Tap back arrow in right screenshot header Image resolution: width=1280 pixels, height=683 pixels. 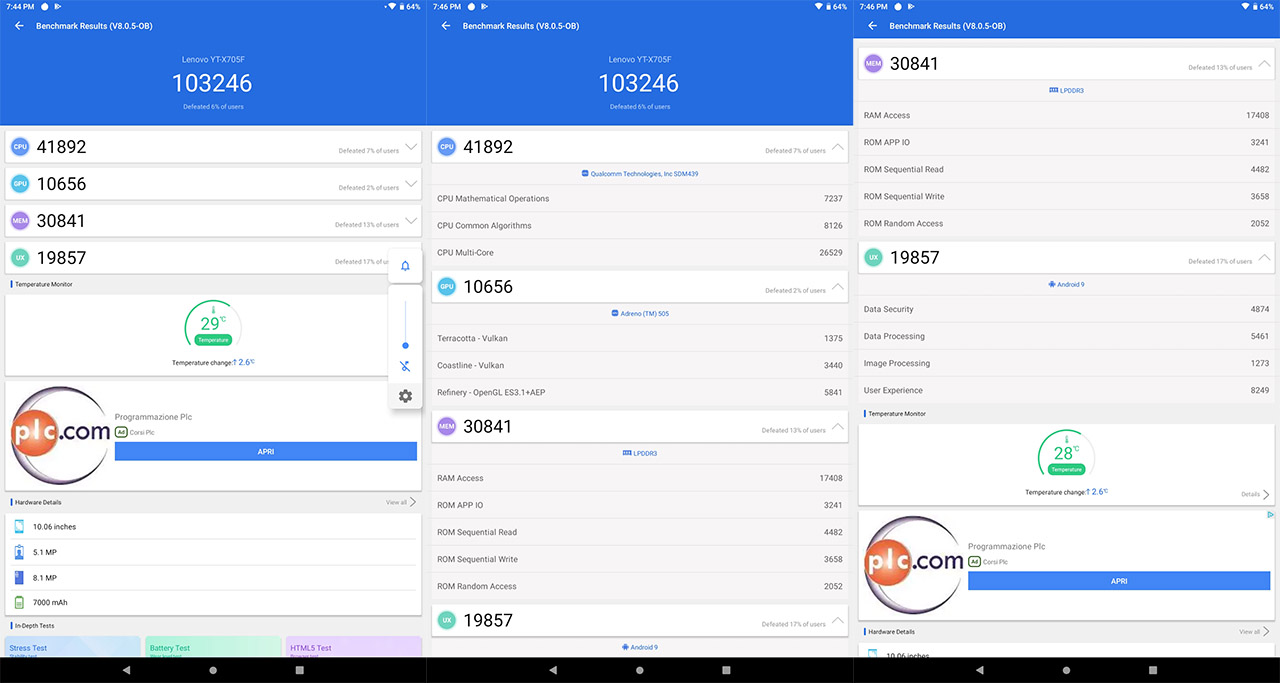[873, 26]
